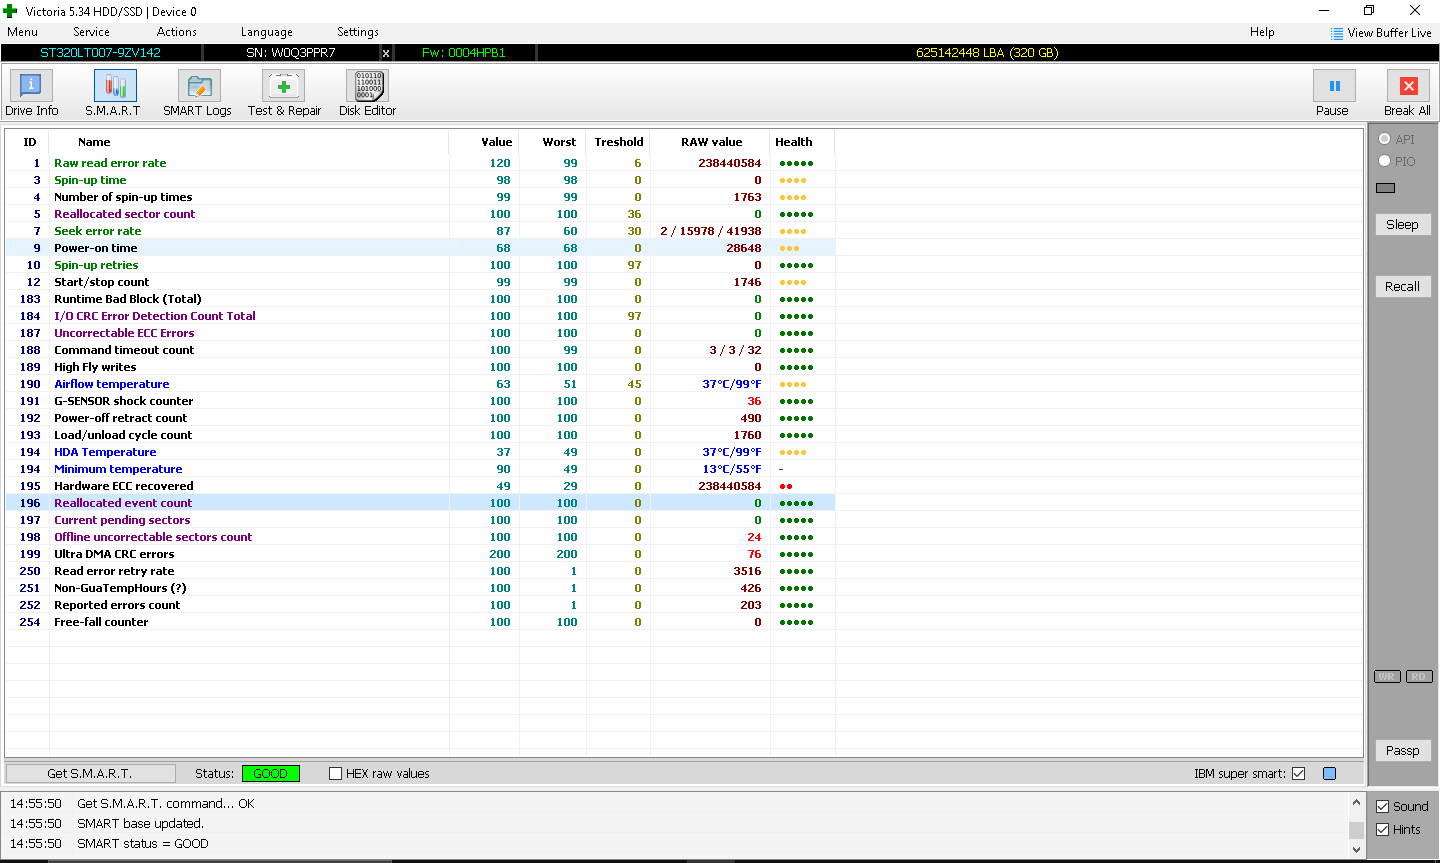Pause the current operation

pos(1333,94)
